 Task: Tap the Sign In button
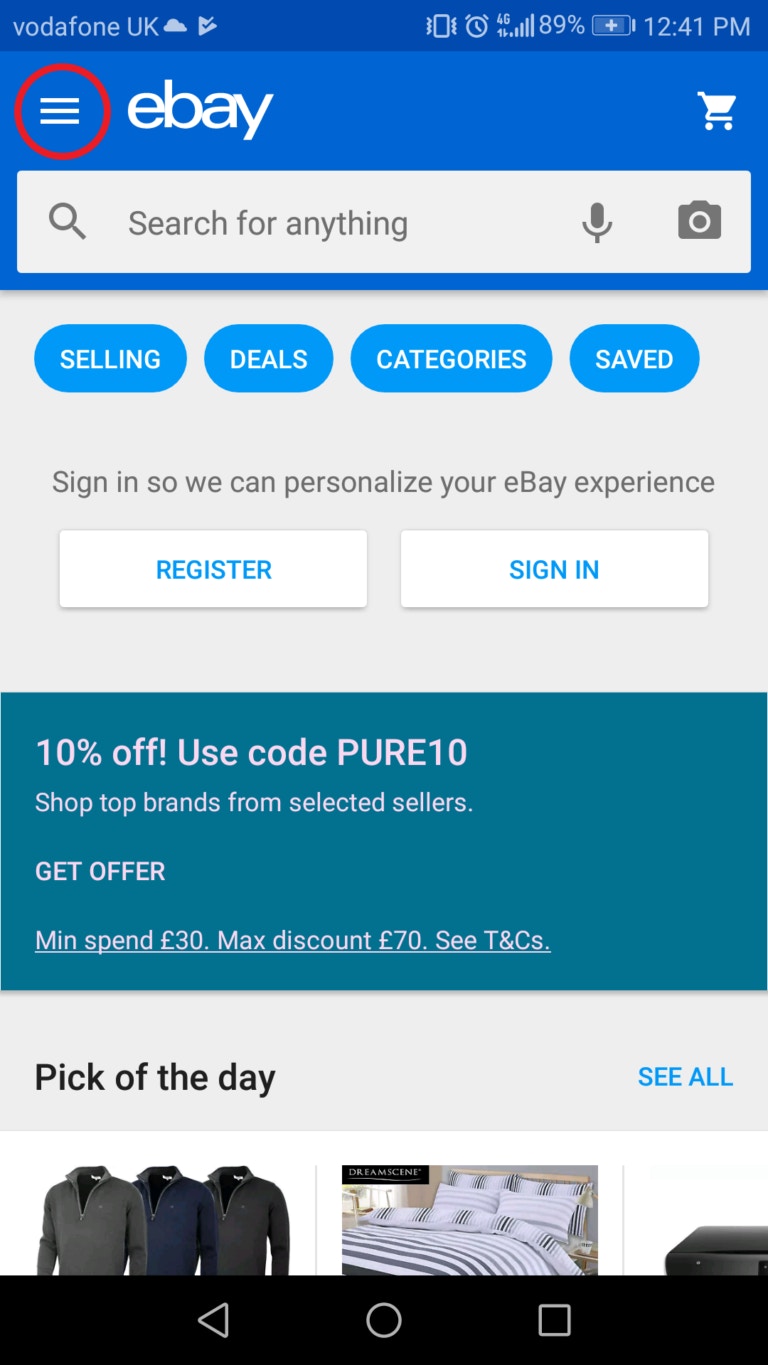(x=554, y=569)
